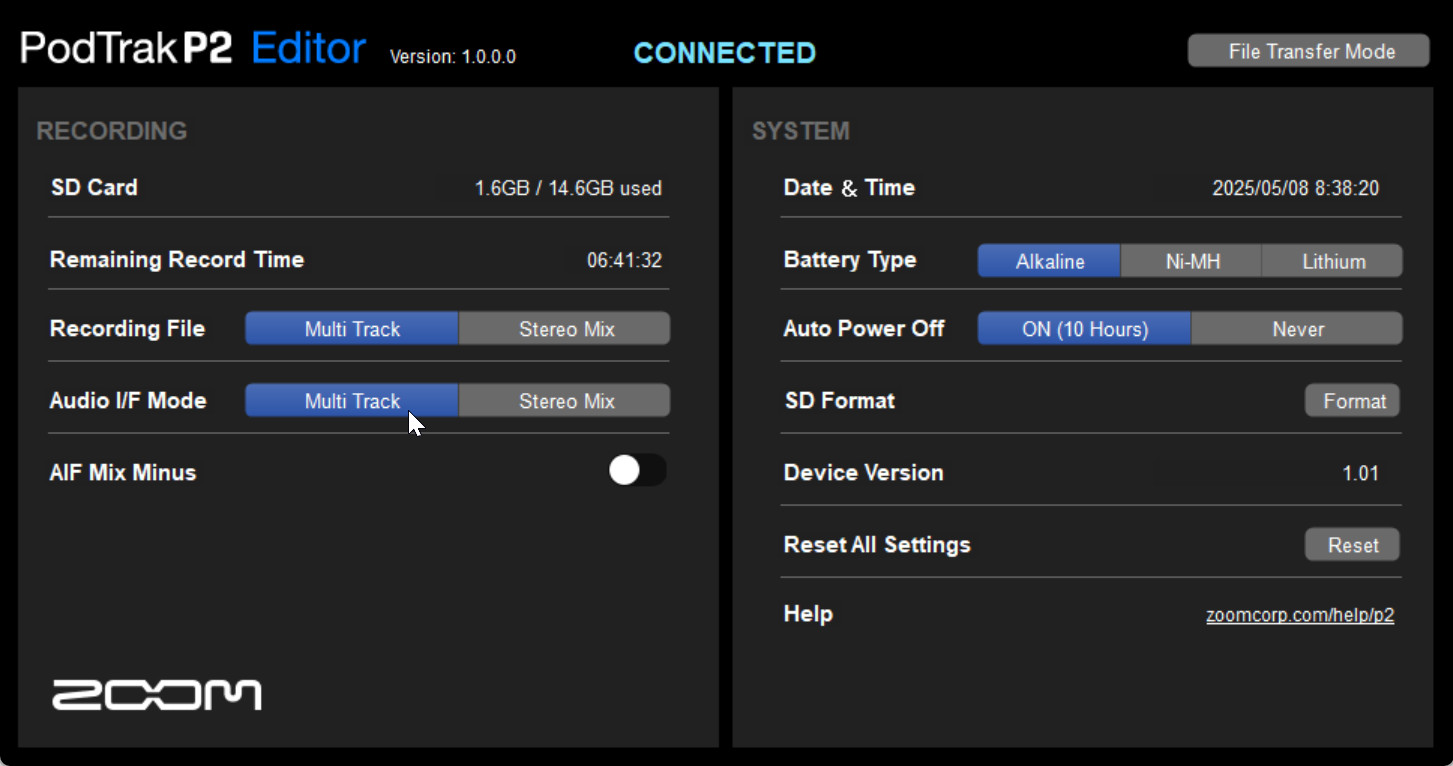Switch to File Transfer Mode
Image resolution: width=1453 pixels, height=766 pixels.
coord(1308,51)
